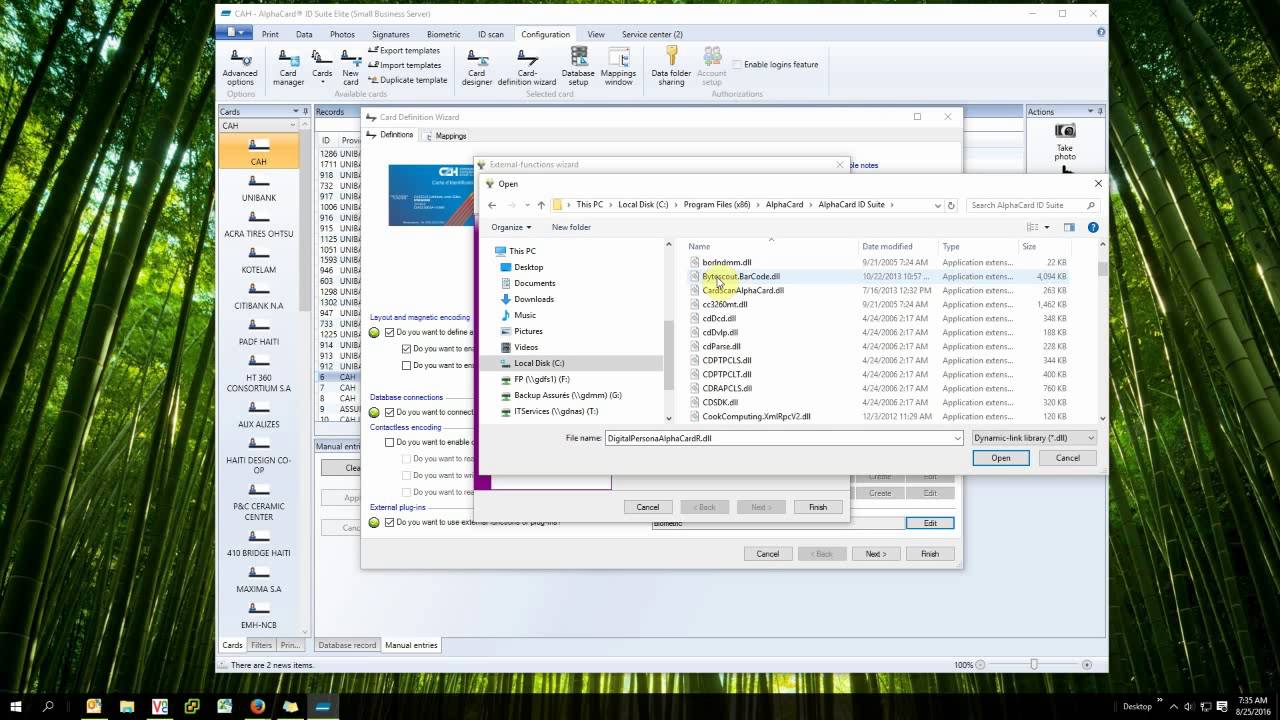The height and width of the screenshot is (720, 1280).
Task: Toggle Enable logins feature checkbox
Action: (x=737, y=65)
